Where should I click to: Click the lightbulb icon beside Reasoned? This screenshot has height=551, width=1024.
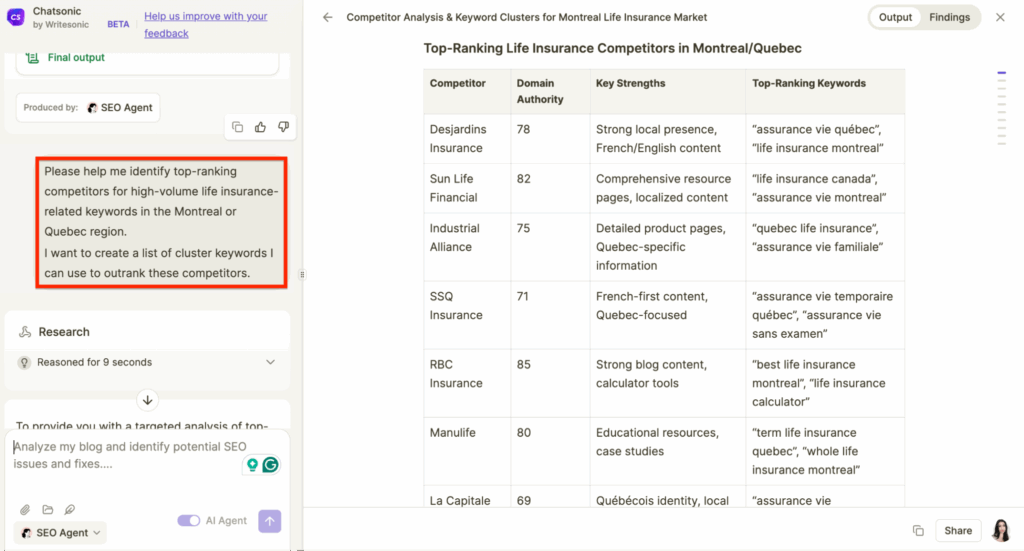pyautogui.click(x=24, y=362)
